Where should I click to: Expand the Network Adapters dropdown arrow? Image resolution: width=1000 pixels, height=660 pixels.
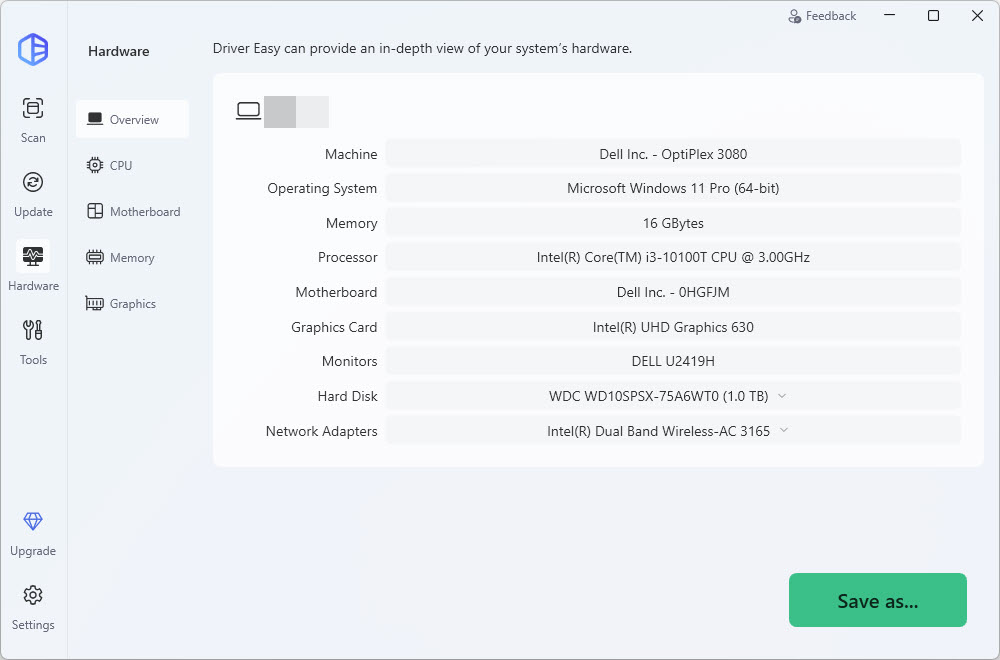click(784, 431)
